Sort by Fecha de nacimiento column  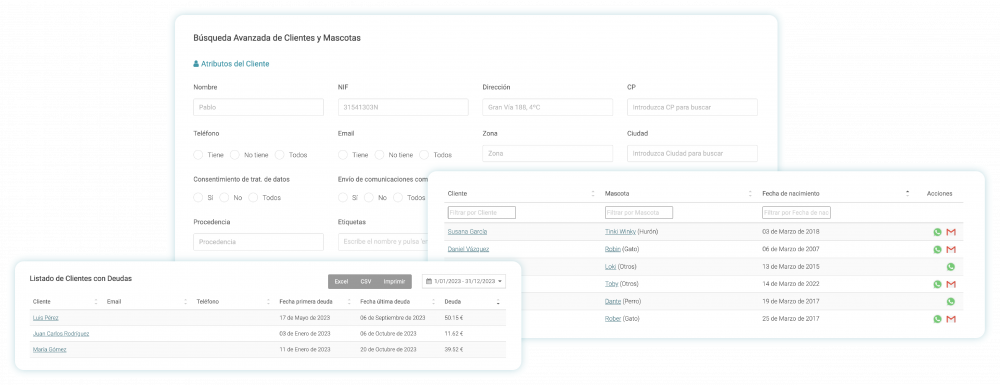click(x=907, y=193)
